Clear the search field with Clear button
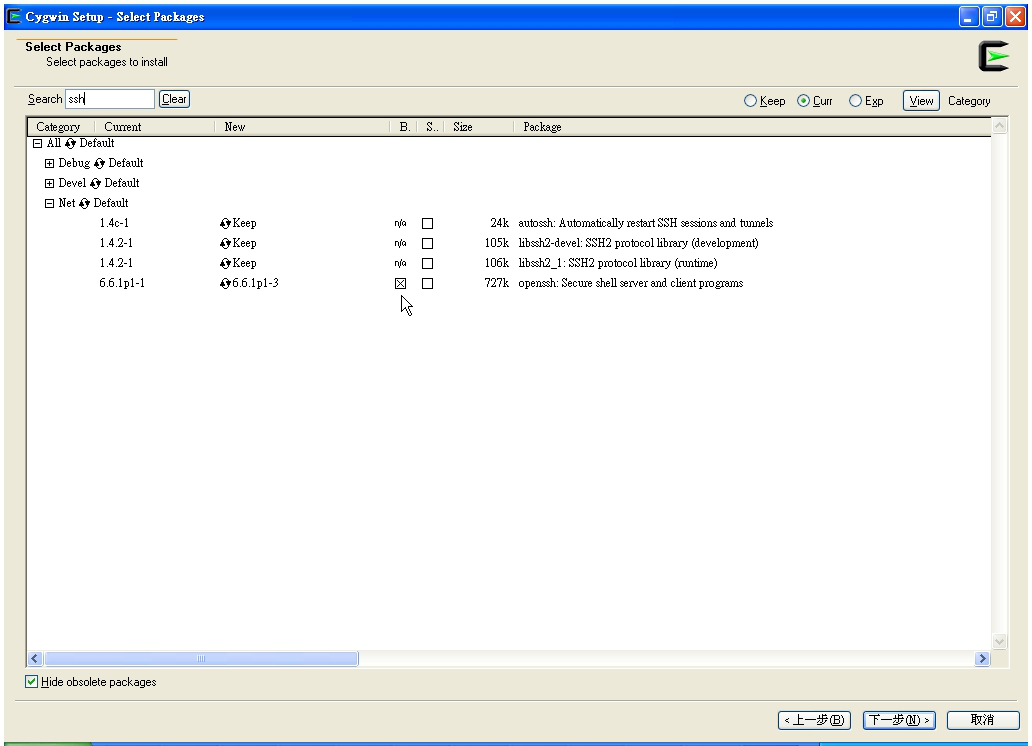 tap(174, 99)
